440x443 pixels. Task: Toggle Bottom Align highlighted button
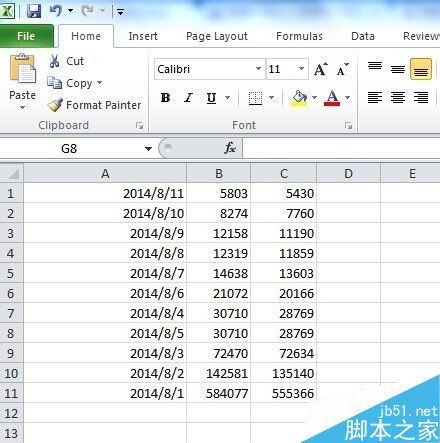point(421,69)
